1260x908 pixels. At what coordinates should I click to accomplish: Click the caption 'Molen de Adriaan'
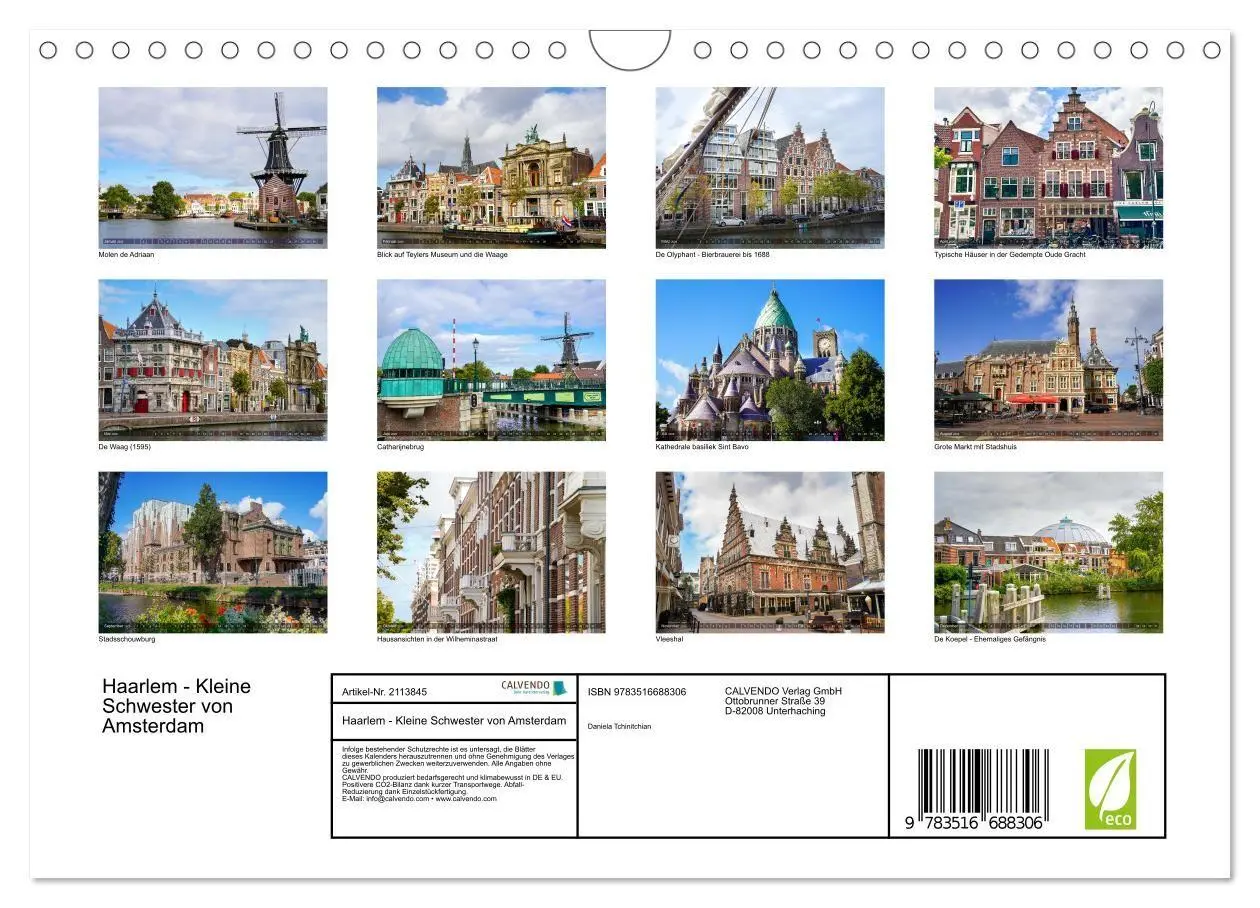click(126, 255)
